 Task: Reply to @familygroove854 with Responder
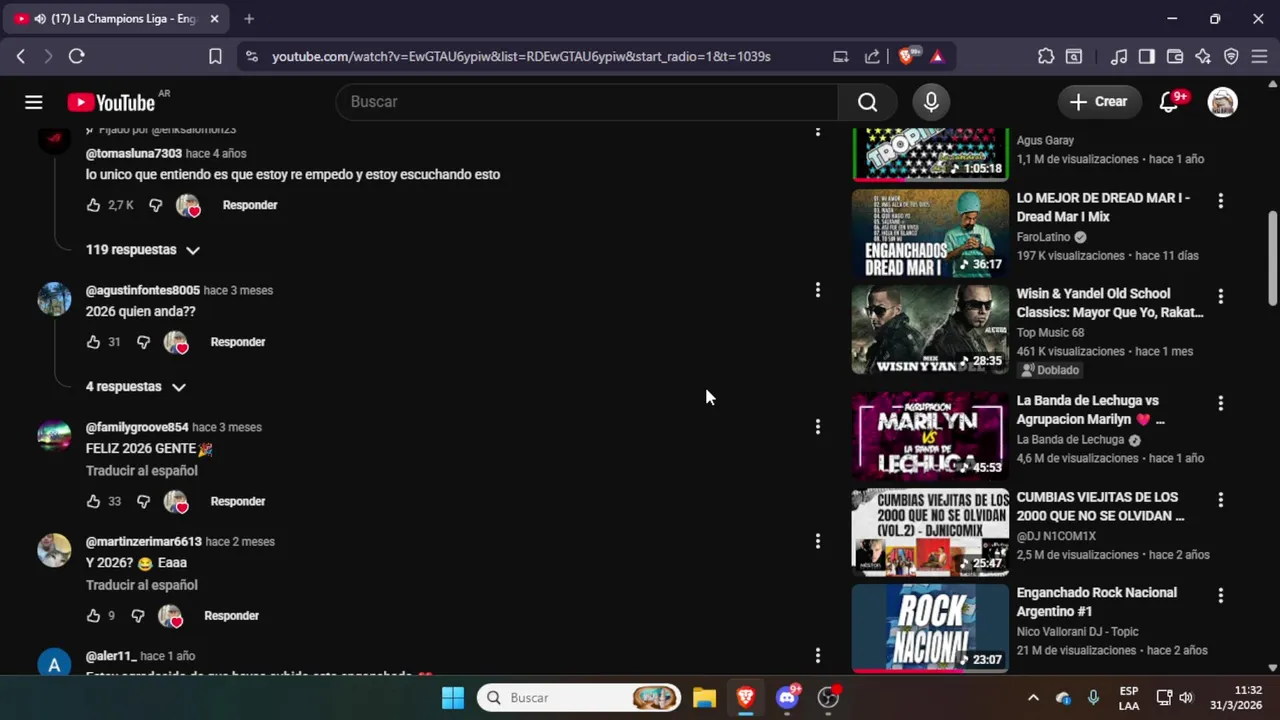click(238, 501)
